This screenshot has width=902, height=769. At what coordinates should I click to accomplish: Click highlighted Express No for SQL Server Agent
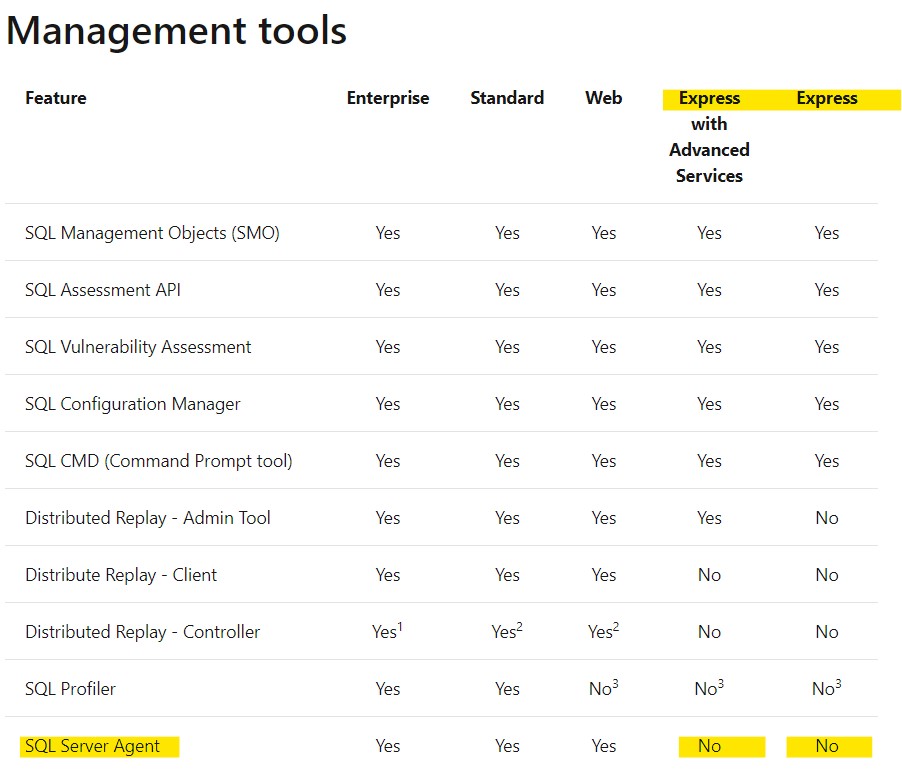(x=827, y=746)
